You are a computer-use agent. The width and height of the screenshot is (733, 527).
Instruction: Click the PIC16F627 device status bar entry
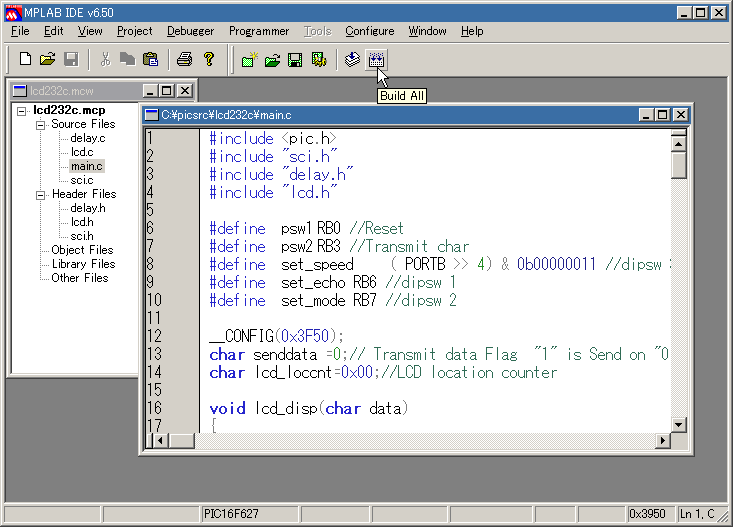pyautogui.click(x=249, y=514)
